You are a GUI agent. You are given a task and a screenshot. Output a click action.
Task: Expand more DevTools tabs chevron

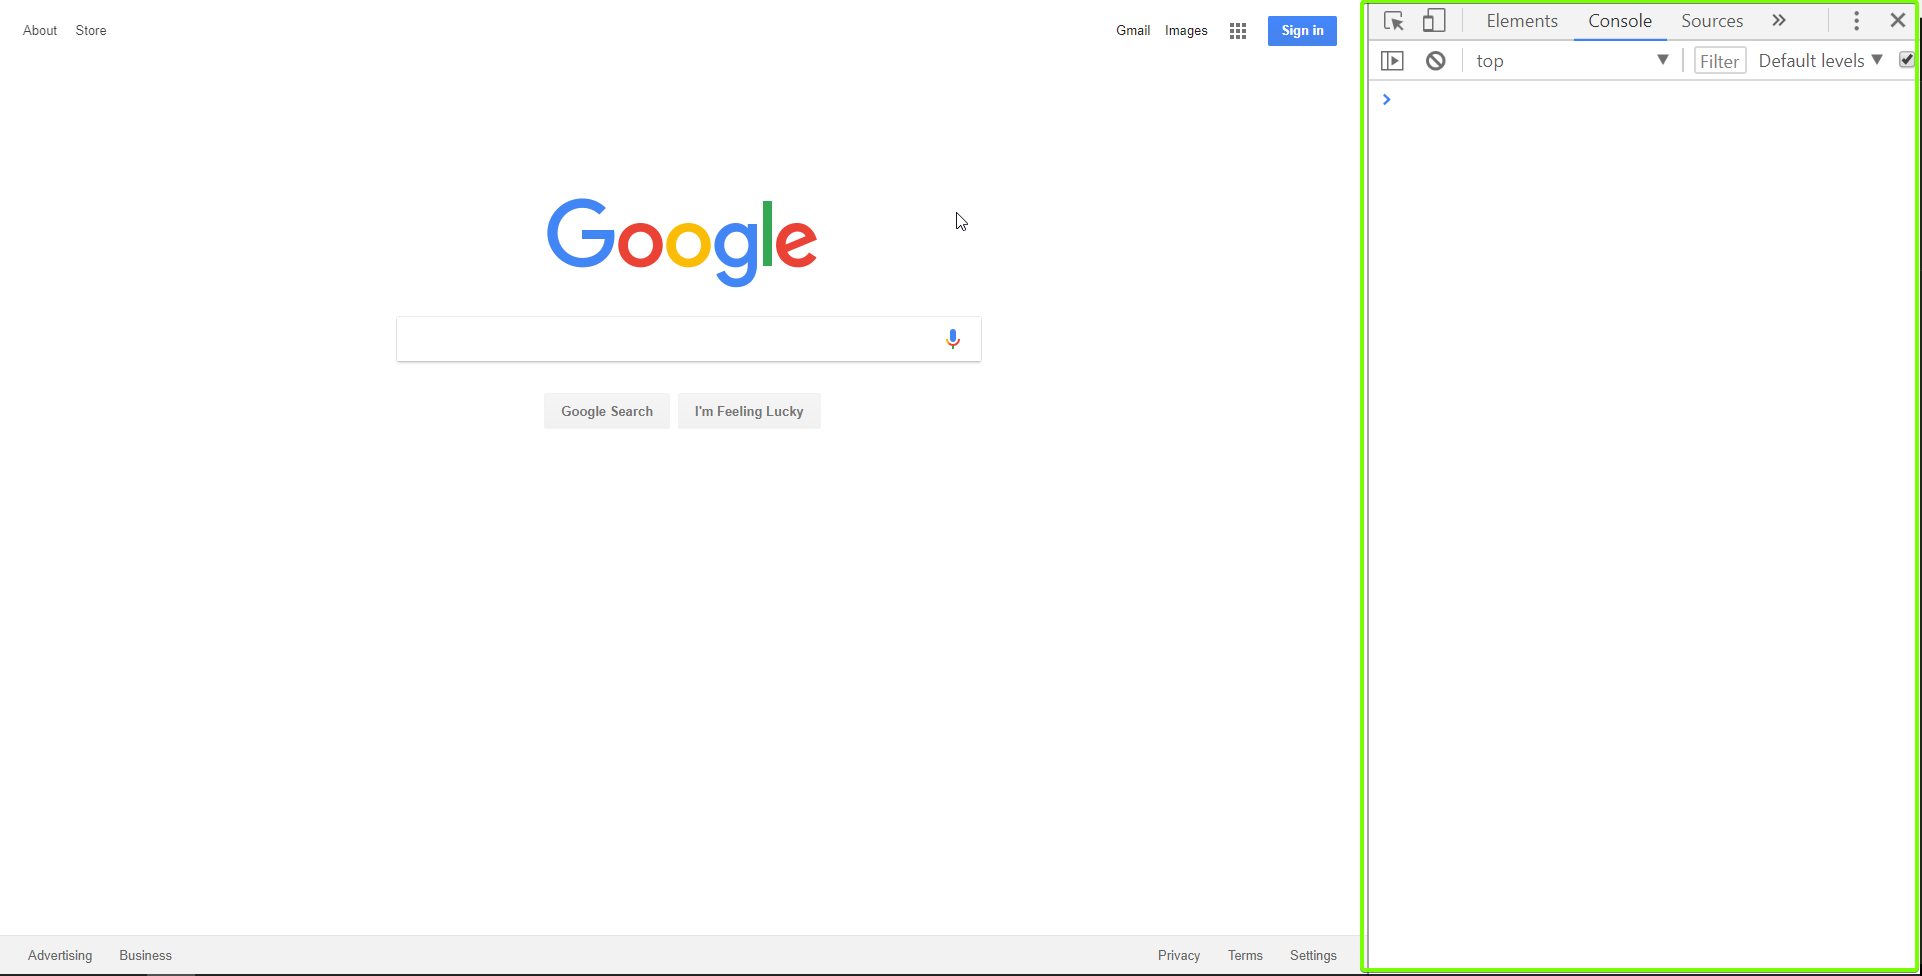click(1779, 20)
